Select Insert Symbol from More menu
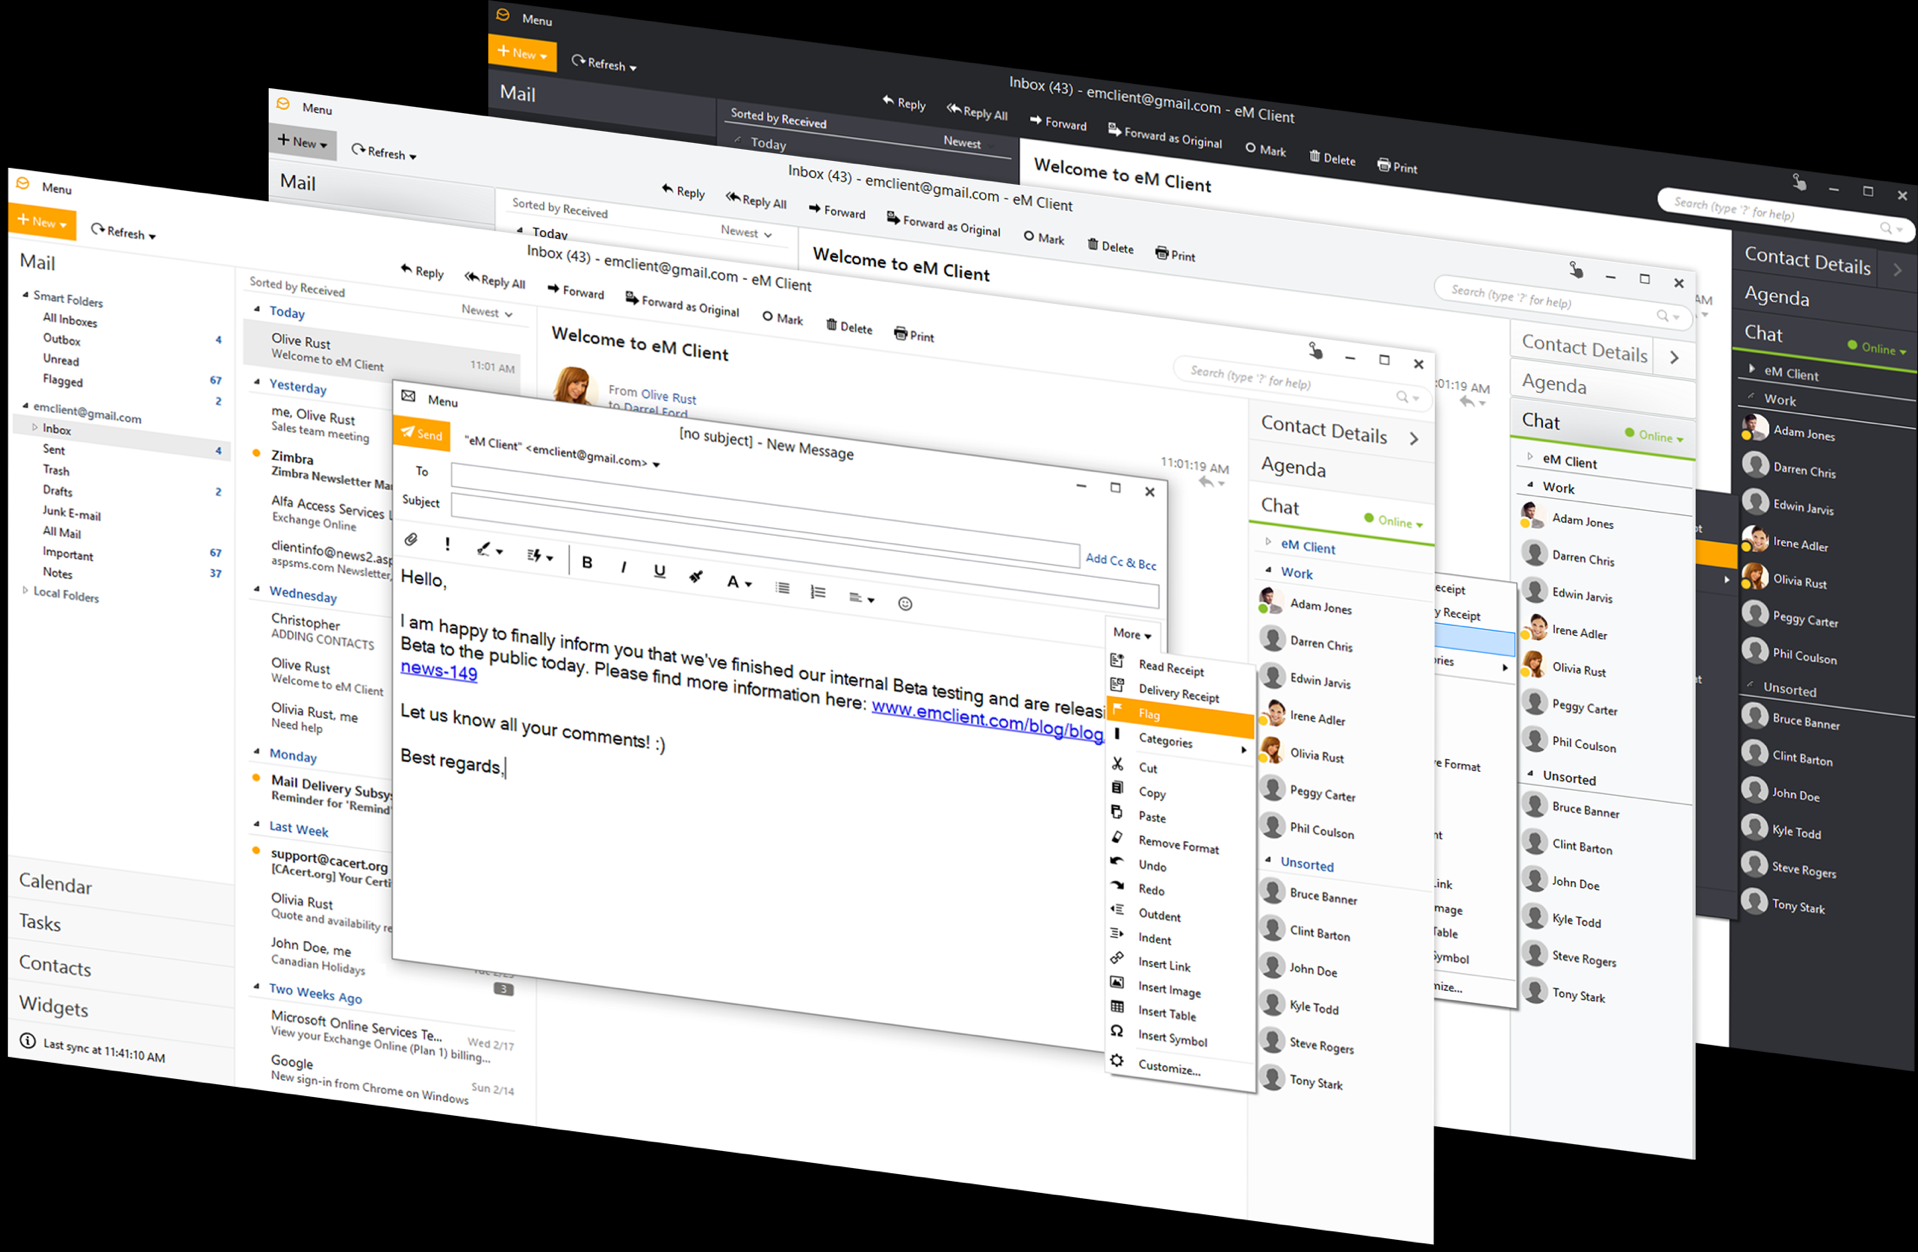This screenshot has height=1252, width=1918. (1172, 1039)
